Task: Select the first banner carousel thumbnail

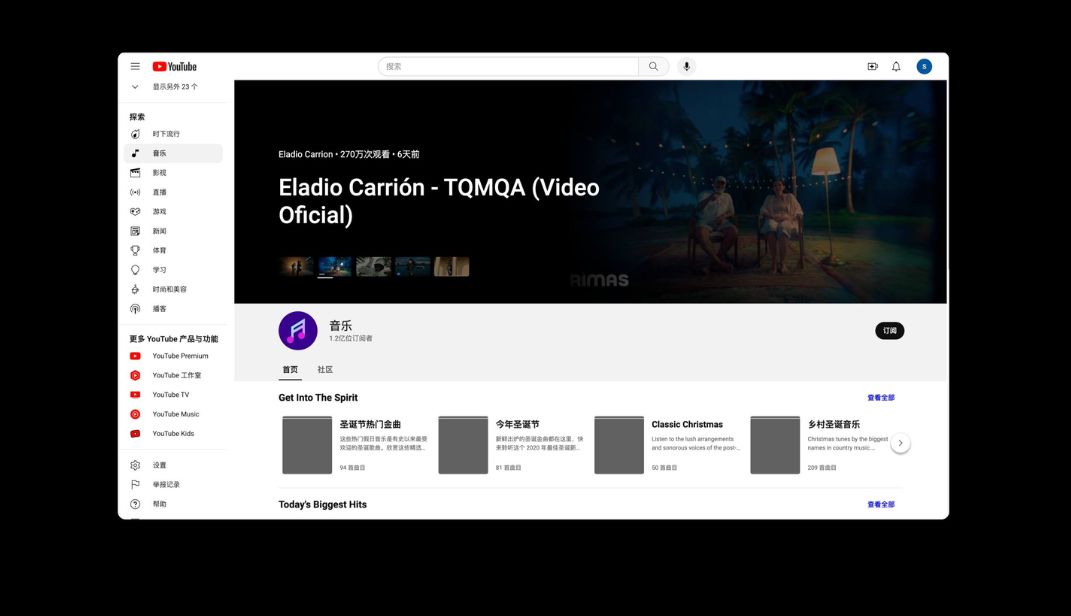Action: tap(296, 267)
